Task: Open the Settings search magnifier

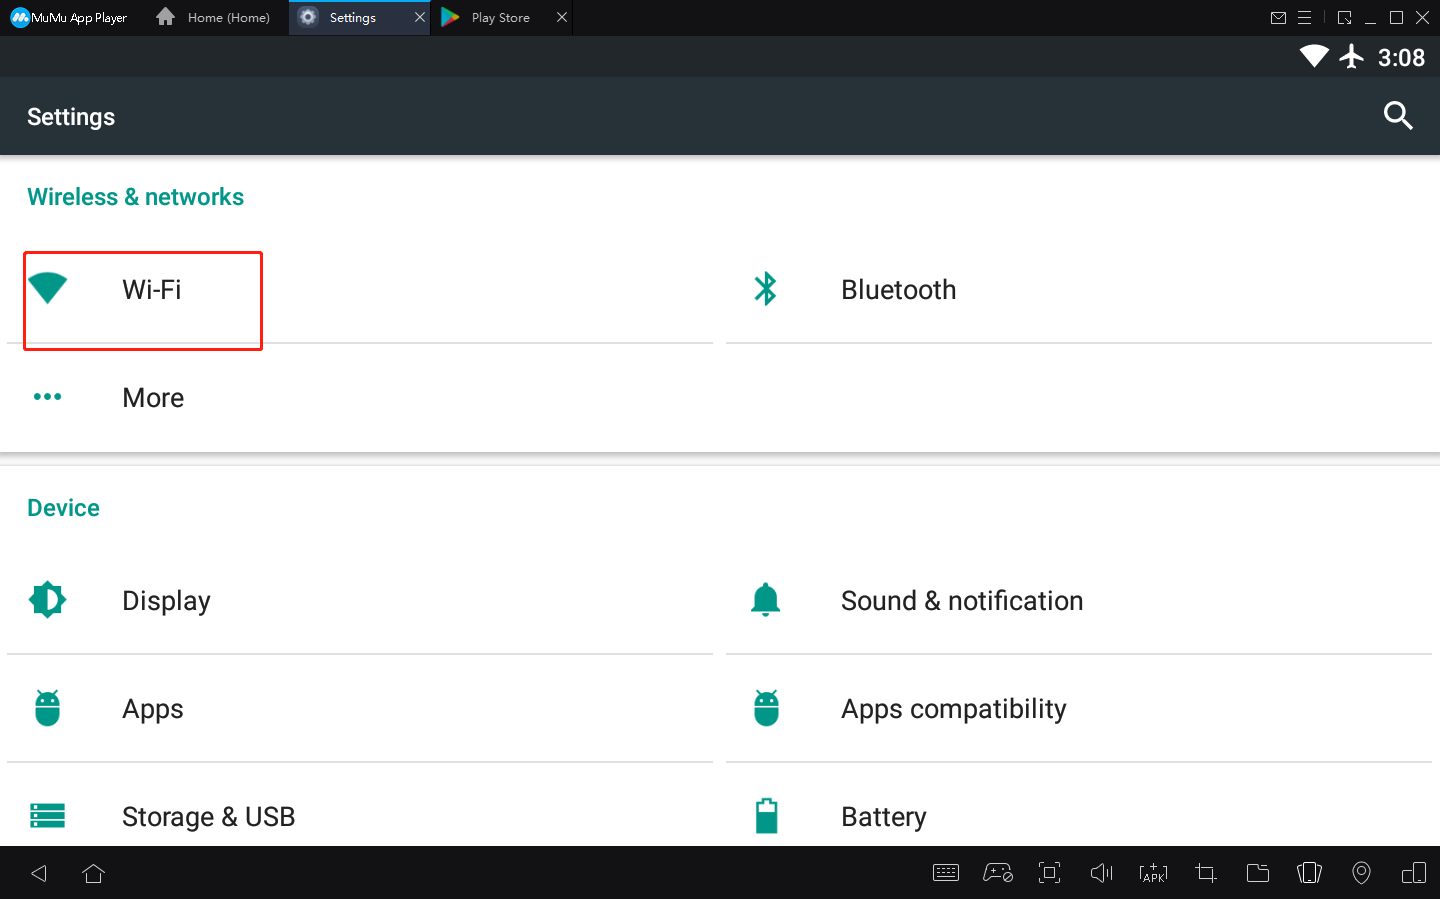Action: click(x=1397, y=116)
